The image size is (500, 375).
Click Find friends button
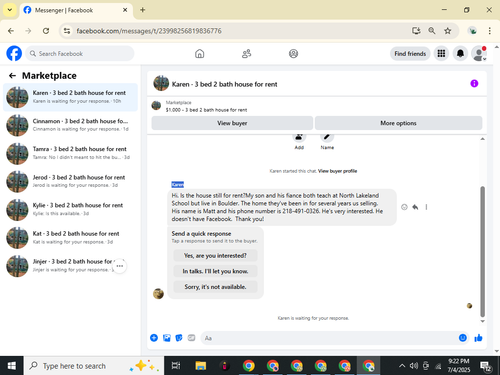pyautogui.click(x=410, y=54)
